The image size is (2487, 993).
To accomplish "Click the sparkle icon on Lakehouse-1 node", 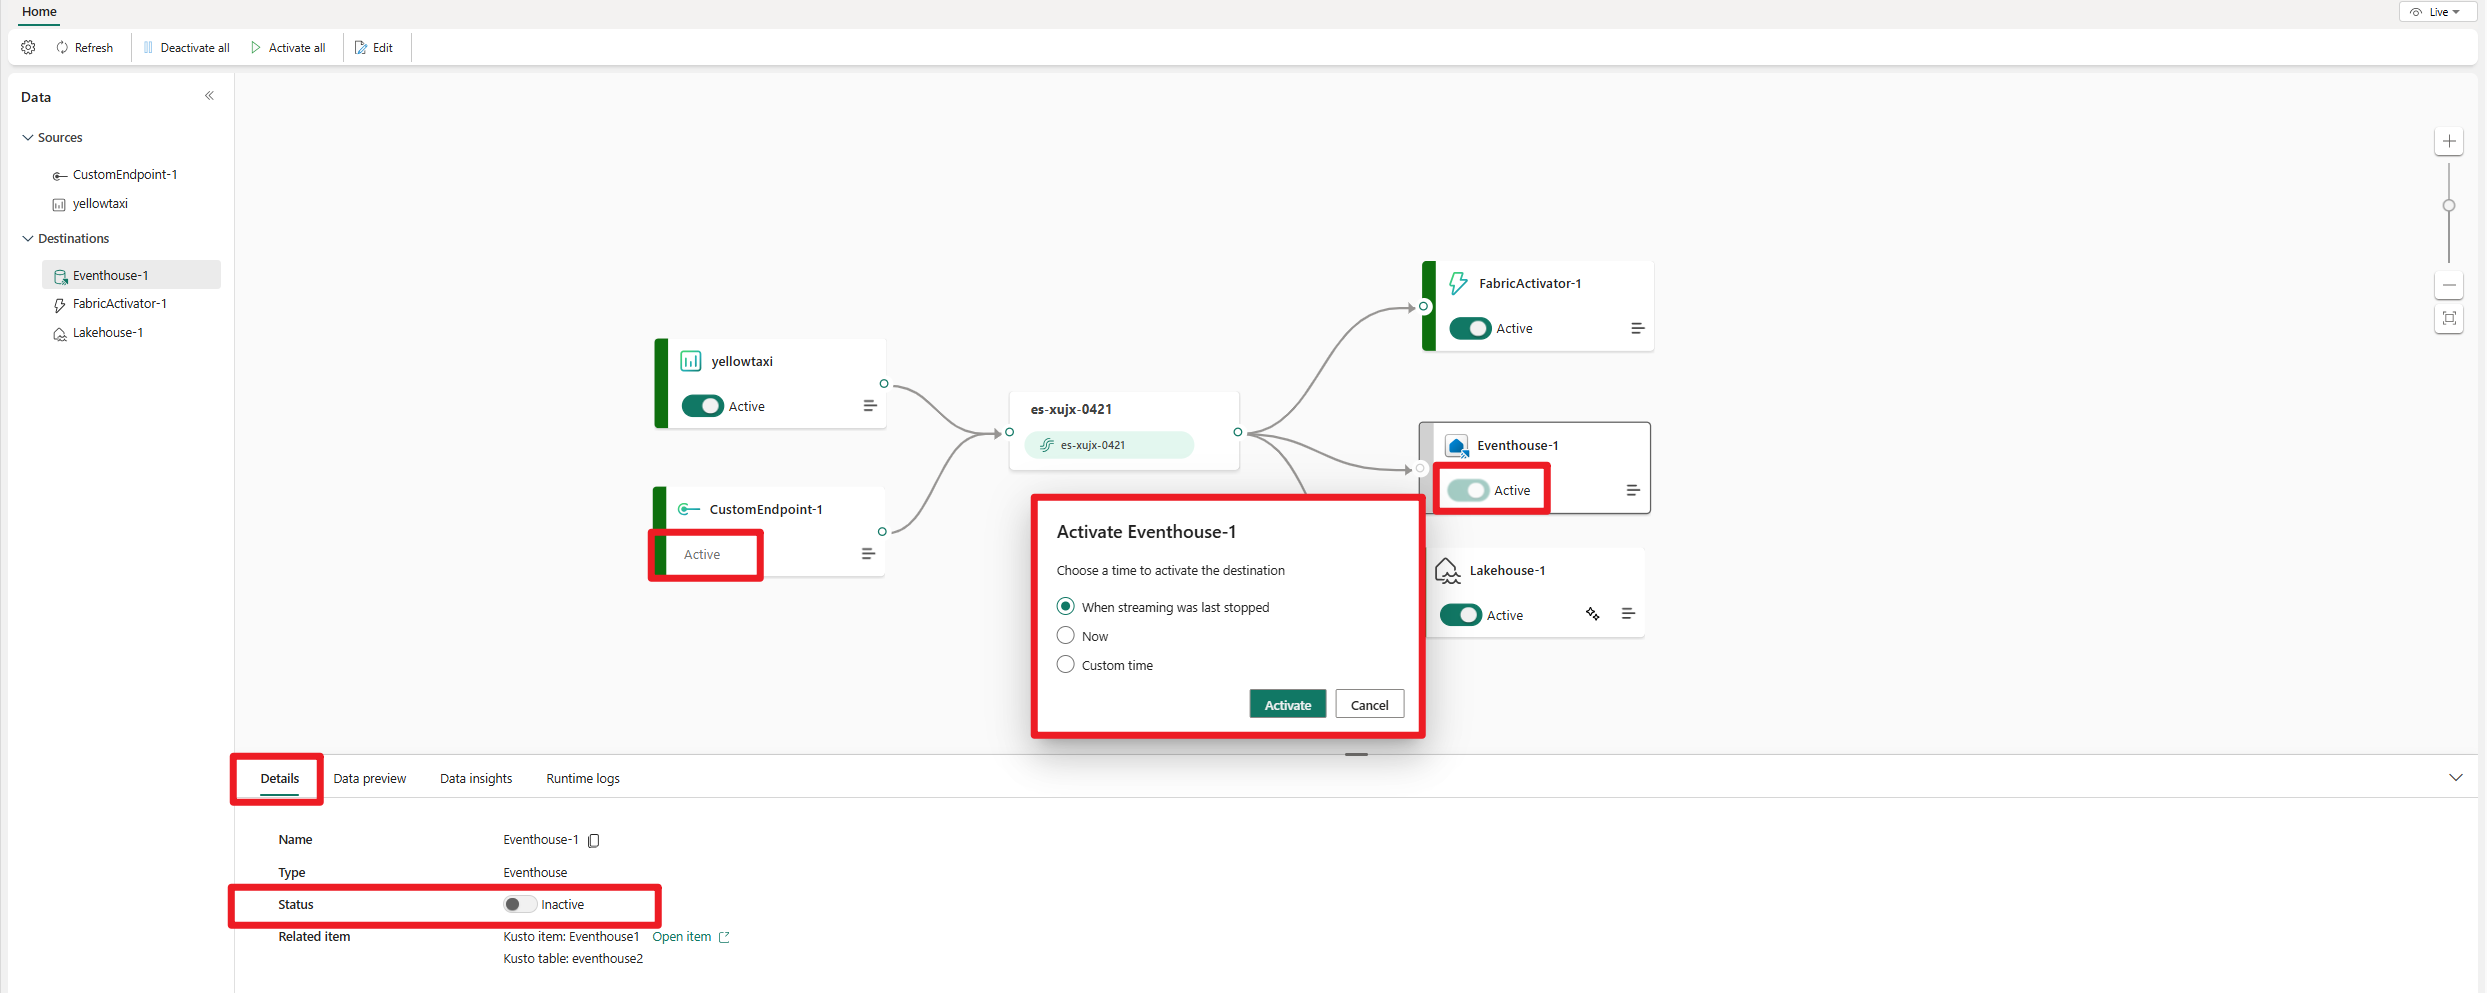I will [x=1593, y=614].
